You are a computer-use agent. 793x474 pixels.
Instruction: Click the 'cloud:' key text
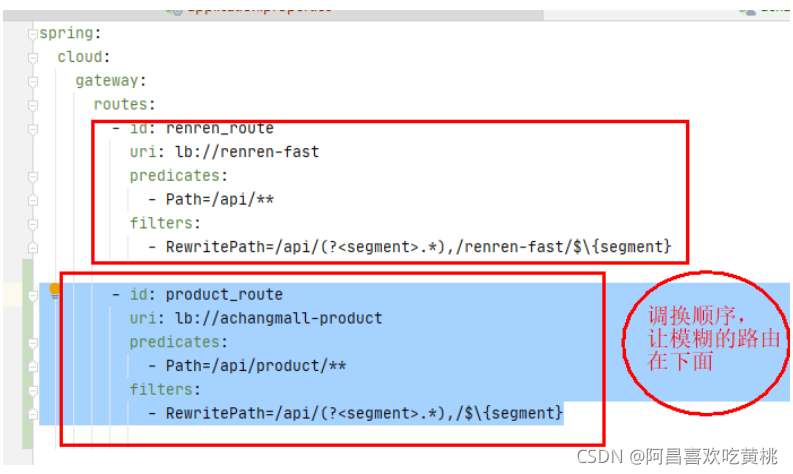coord(83,57)
